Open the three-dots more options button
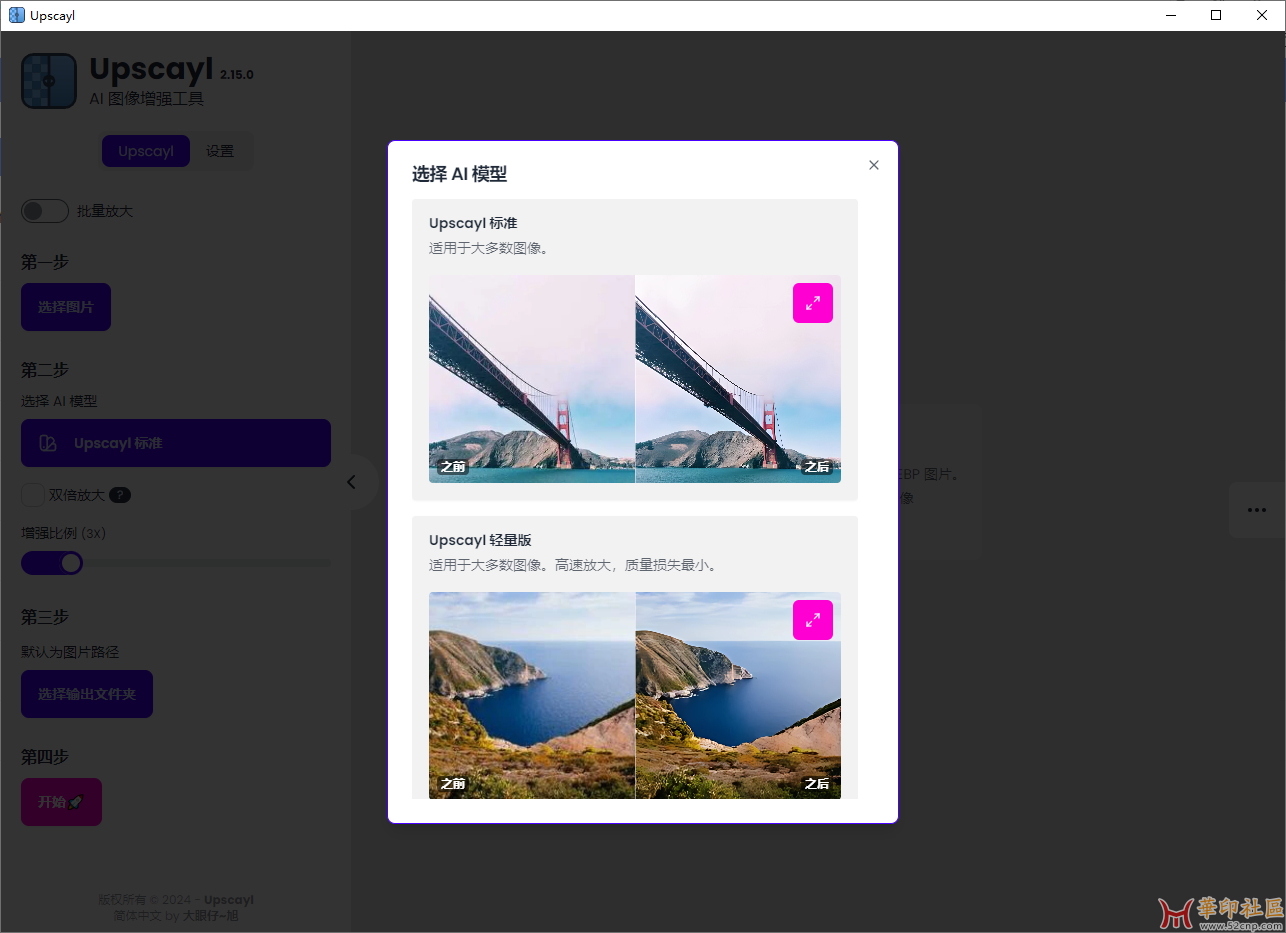This screenshot has width=1286, height=933. point(1256,510)
